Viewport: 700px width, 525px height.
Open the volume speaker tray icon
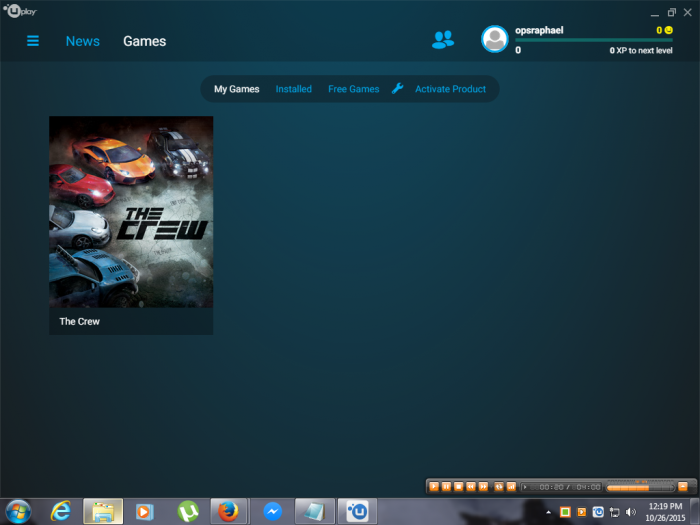[x=631, y=512]
